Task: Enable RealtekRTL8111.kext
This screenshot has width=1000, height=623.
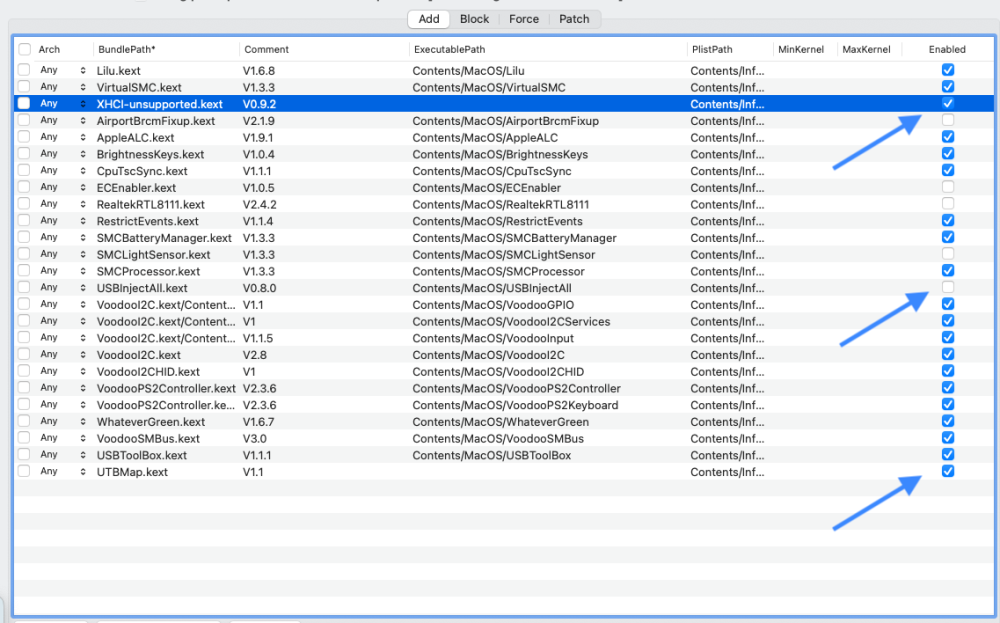Action: click(x=948, y=203)
